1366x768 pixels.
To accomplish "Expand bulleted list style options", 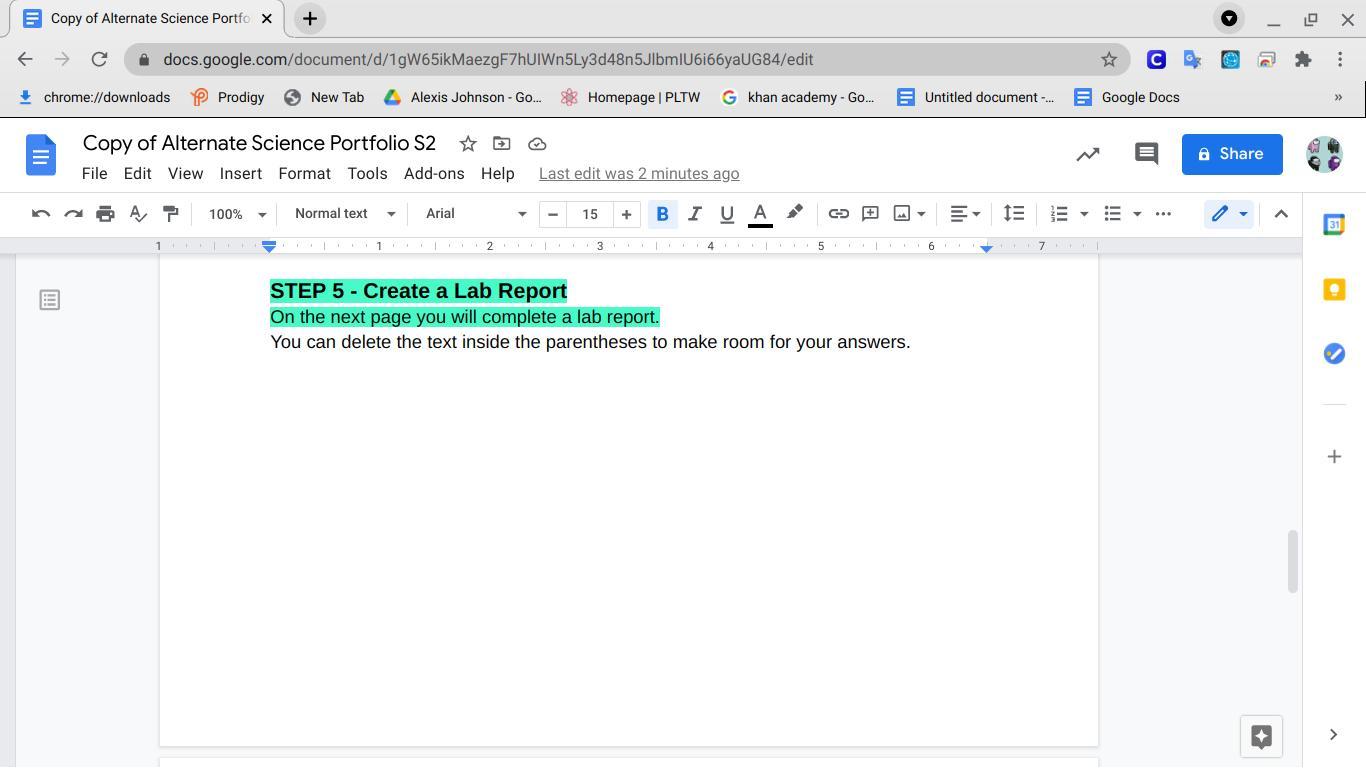I will click(1137, 213).
